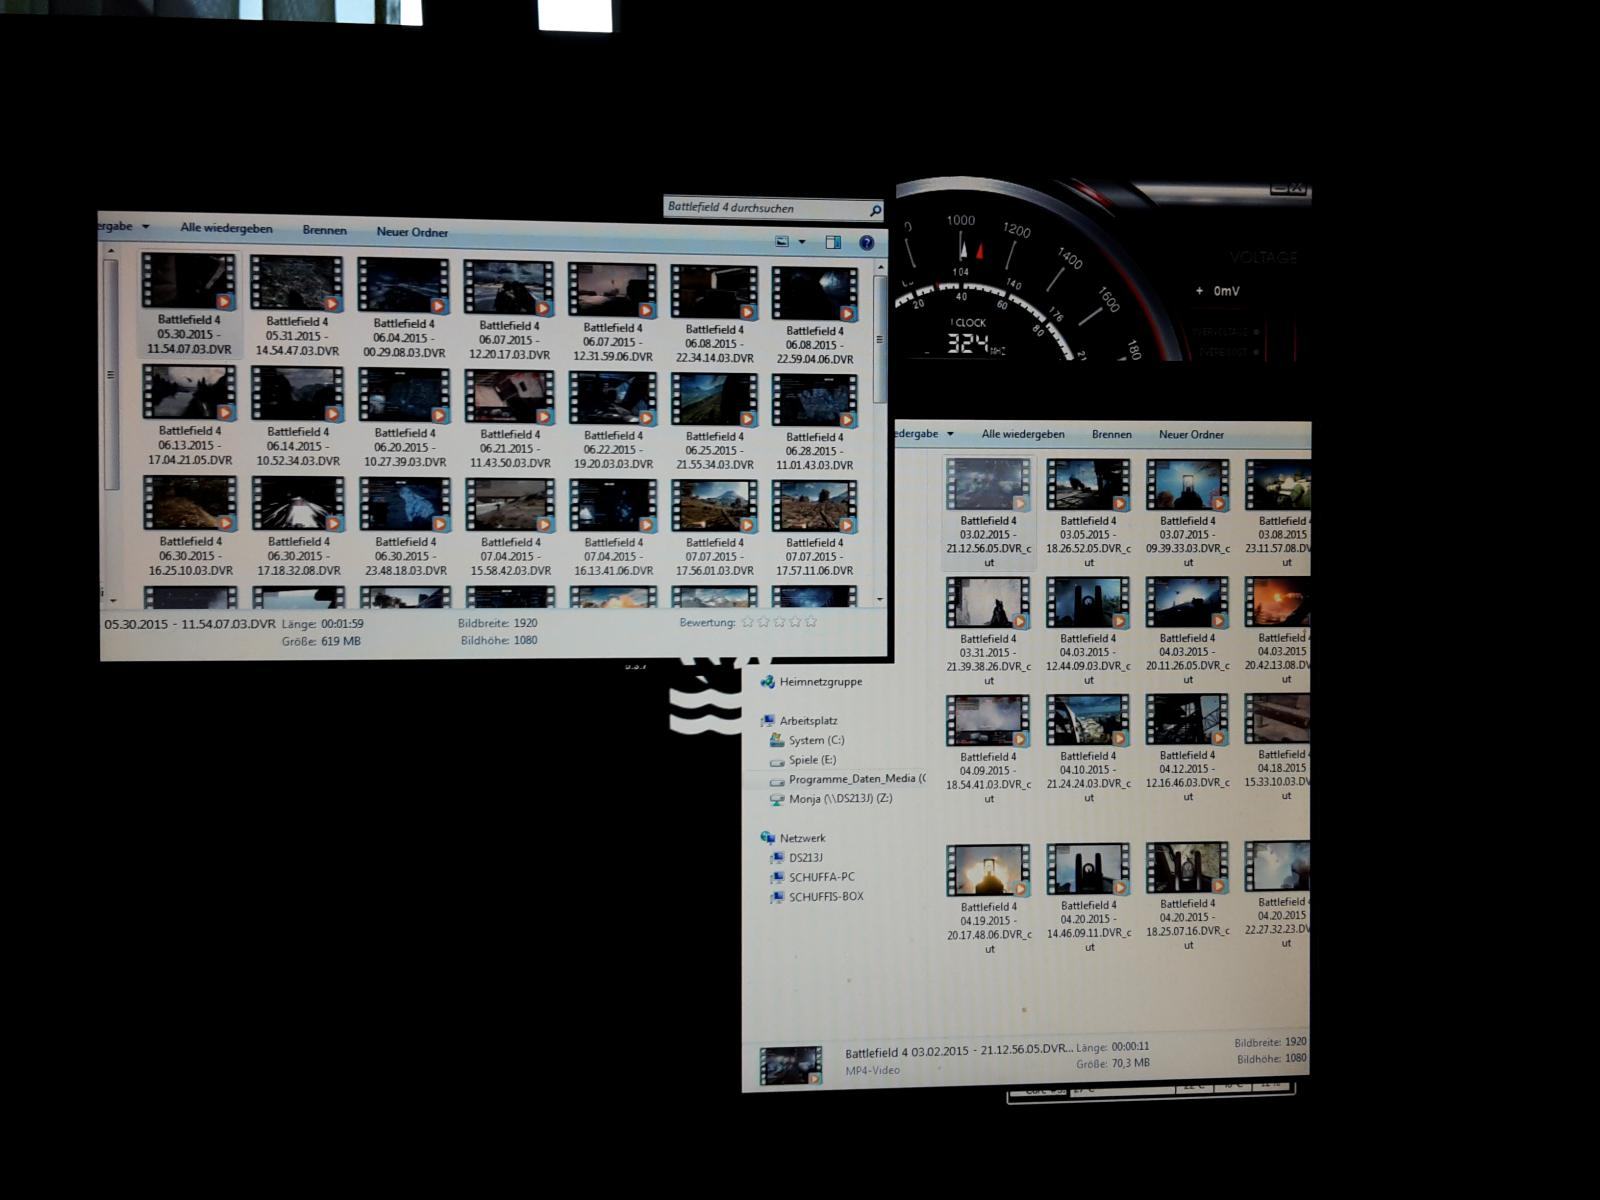Screen dimensions: 1600x1200
Task: Select video 06.20.2015 - 10.27.39.03.DVR
Action: click(405, 417)
